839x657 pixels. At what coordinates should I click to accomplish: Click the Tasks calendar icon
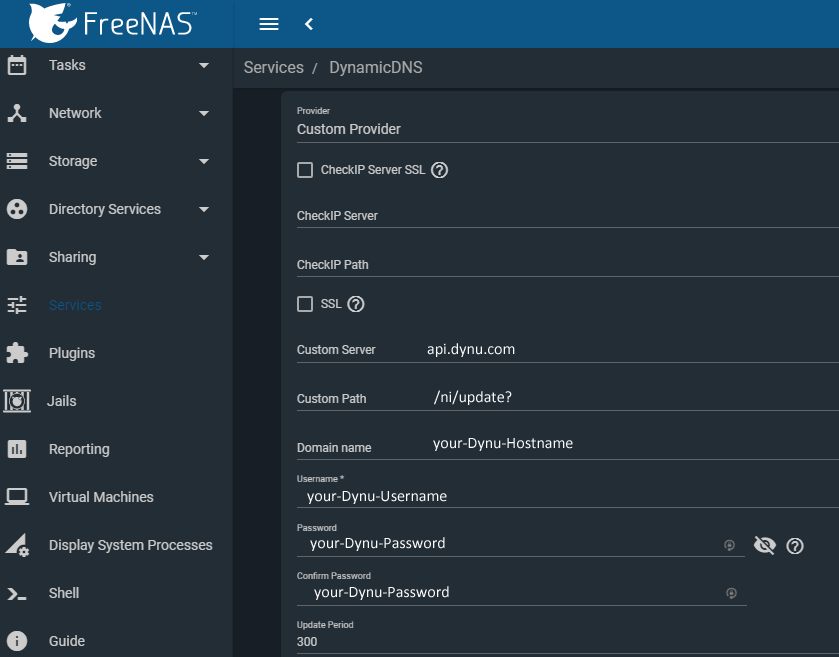[17, 65]
